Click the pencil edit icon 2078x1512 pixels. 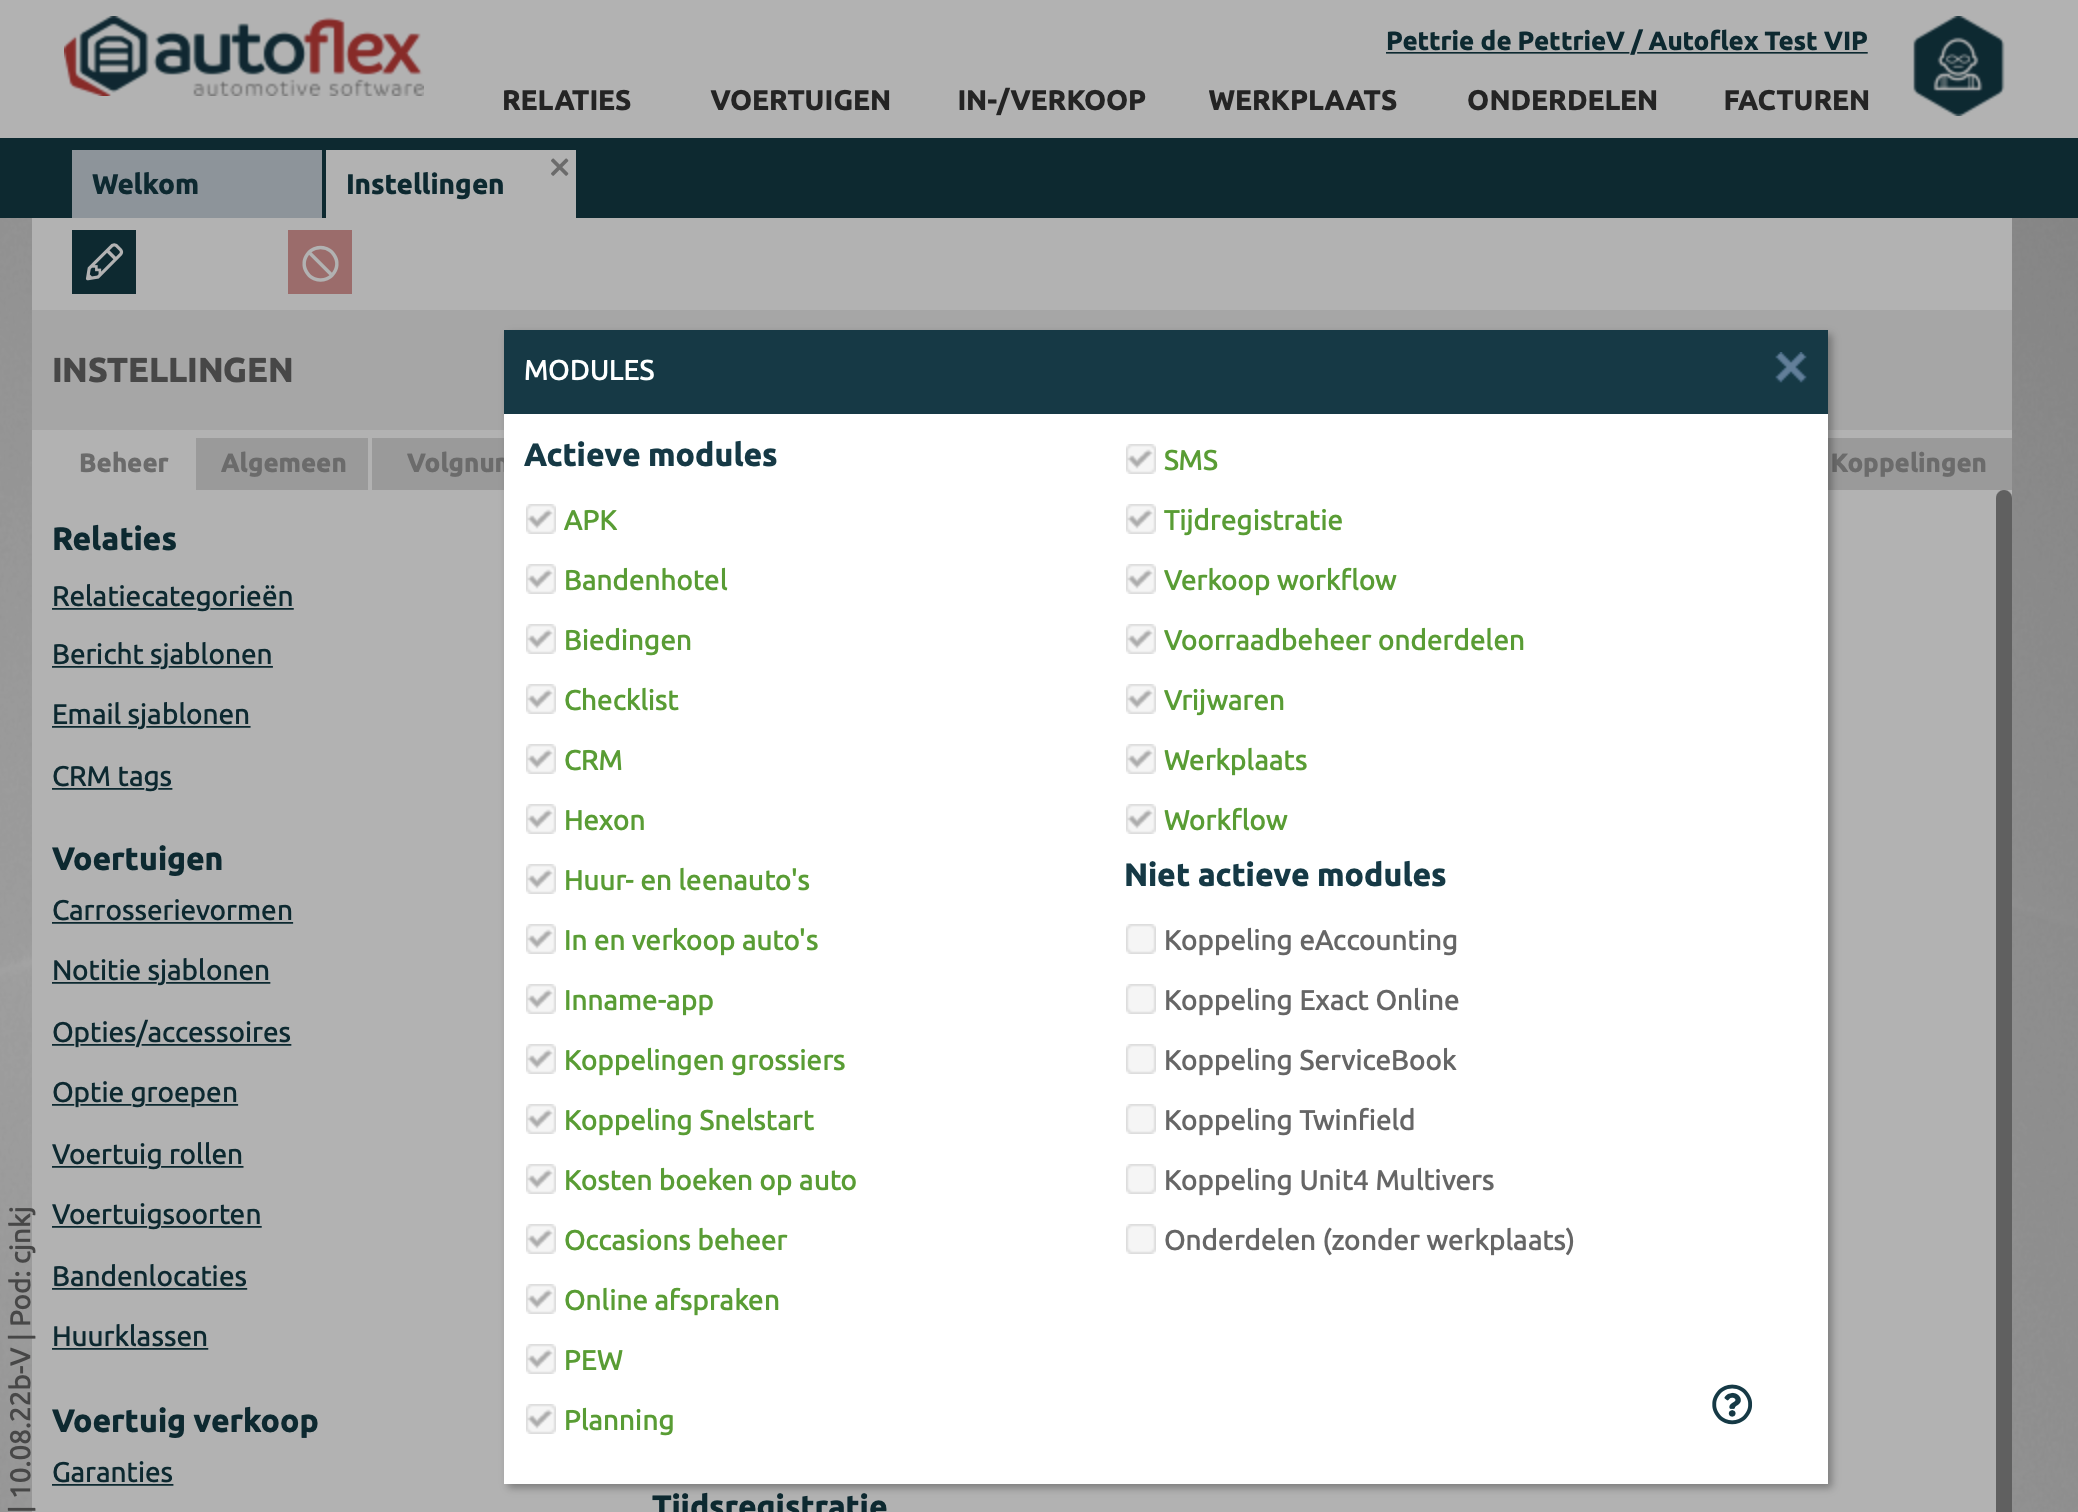click(104, 262)
